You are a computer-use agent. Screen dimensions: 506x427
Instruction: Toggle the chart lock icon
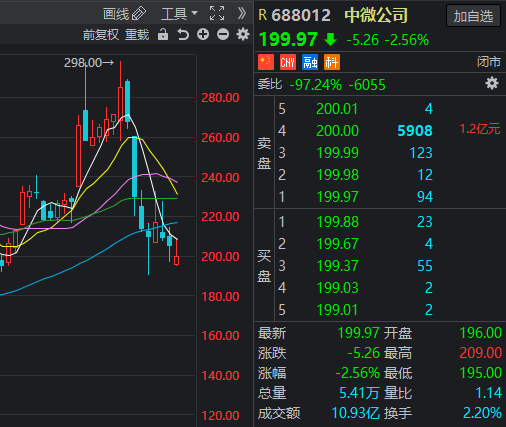click(x=163, y=34)
